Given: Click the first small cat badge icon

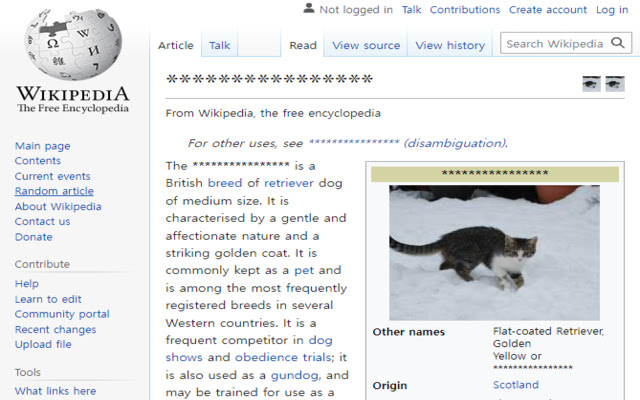Looking at the screenshot, I should click(591, 84).
